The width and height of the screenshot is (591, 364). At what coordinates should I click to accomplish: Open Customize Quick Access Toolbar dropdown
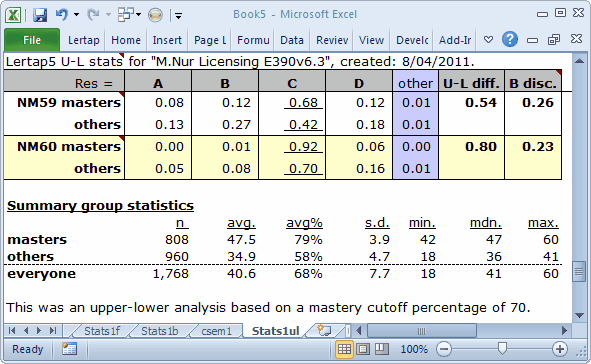(179, 15)
